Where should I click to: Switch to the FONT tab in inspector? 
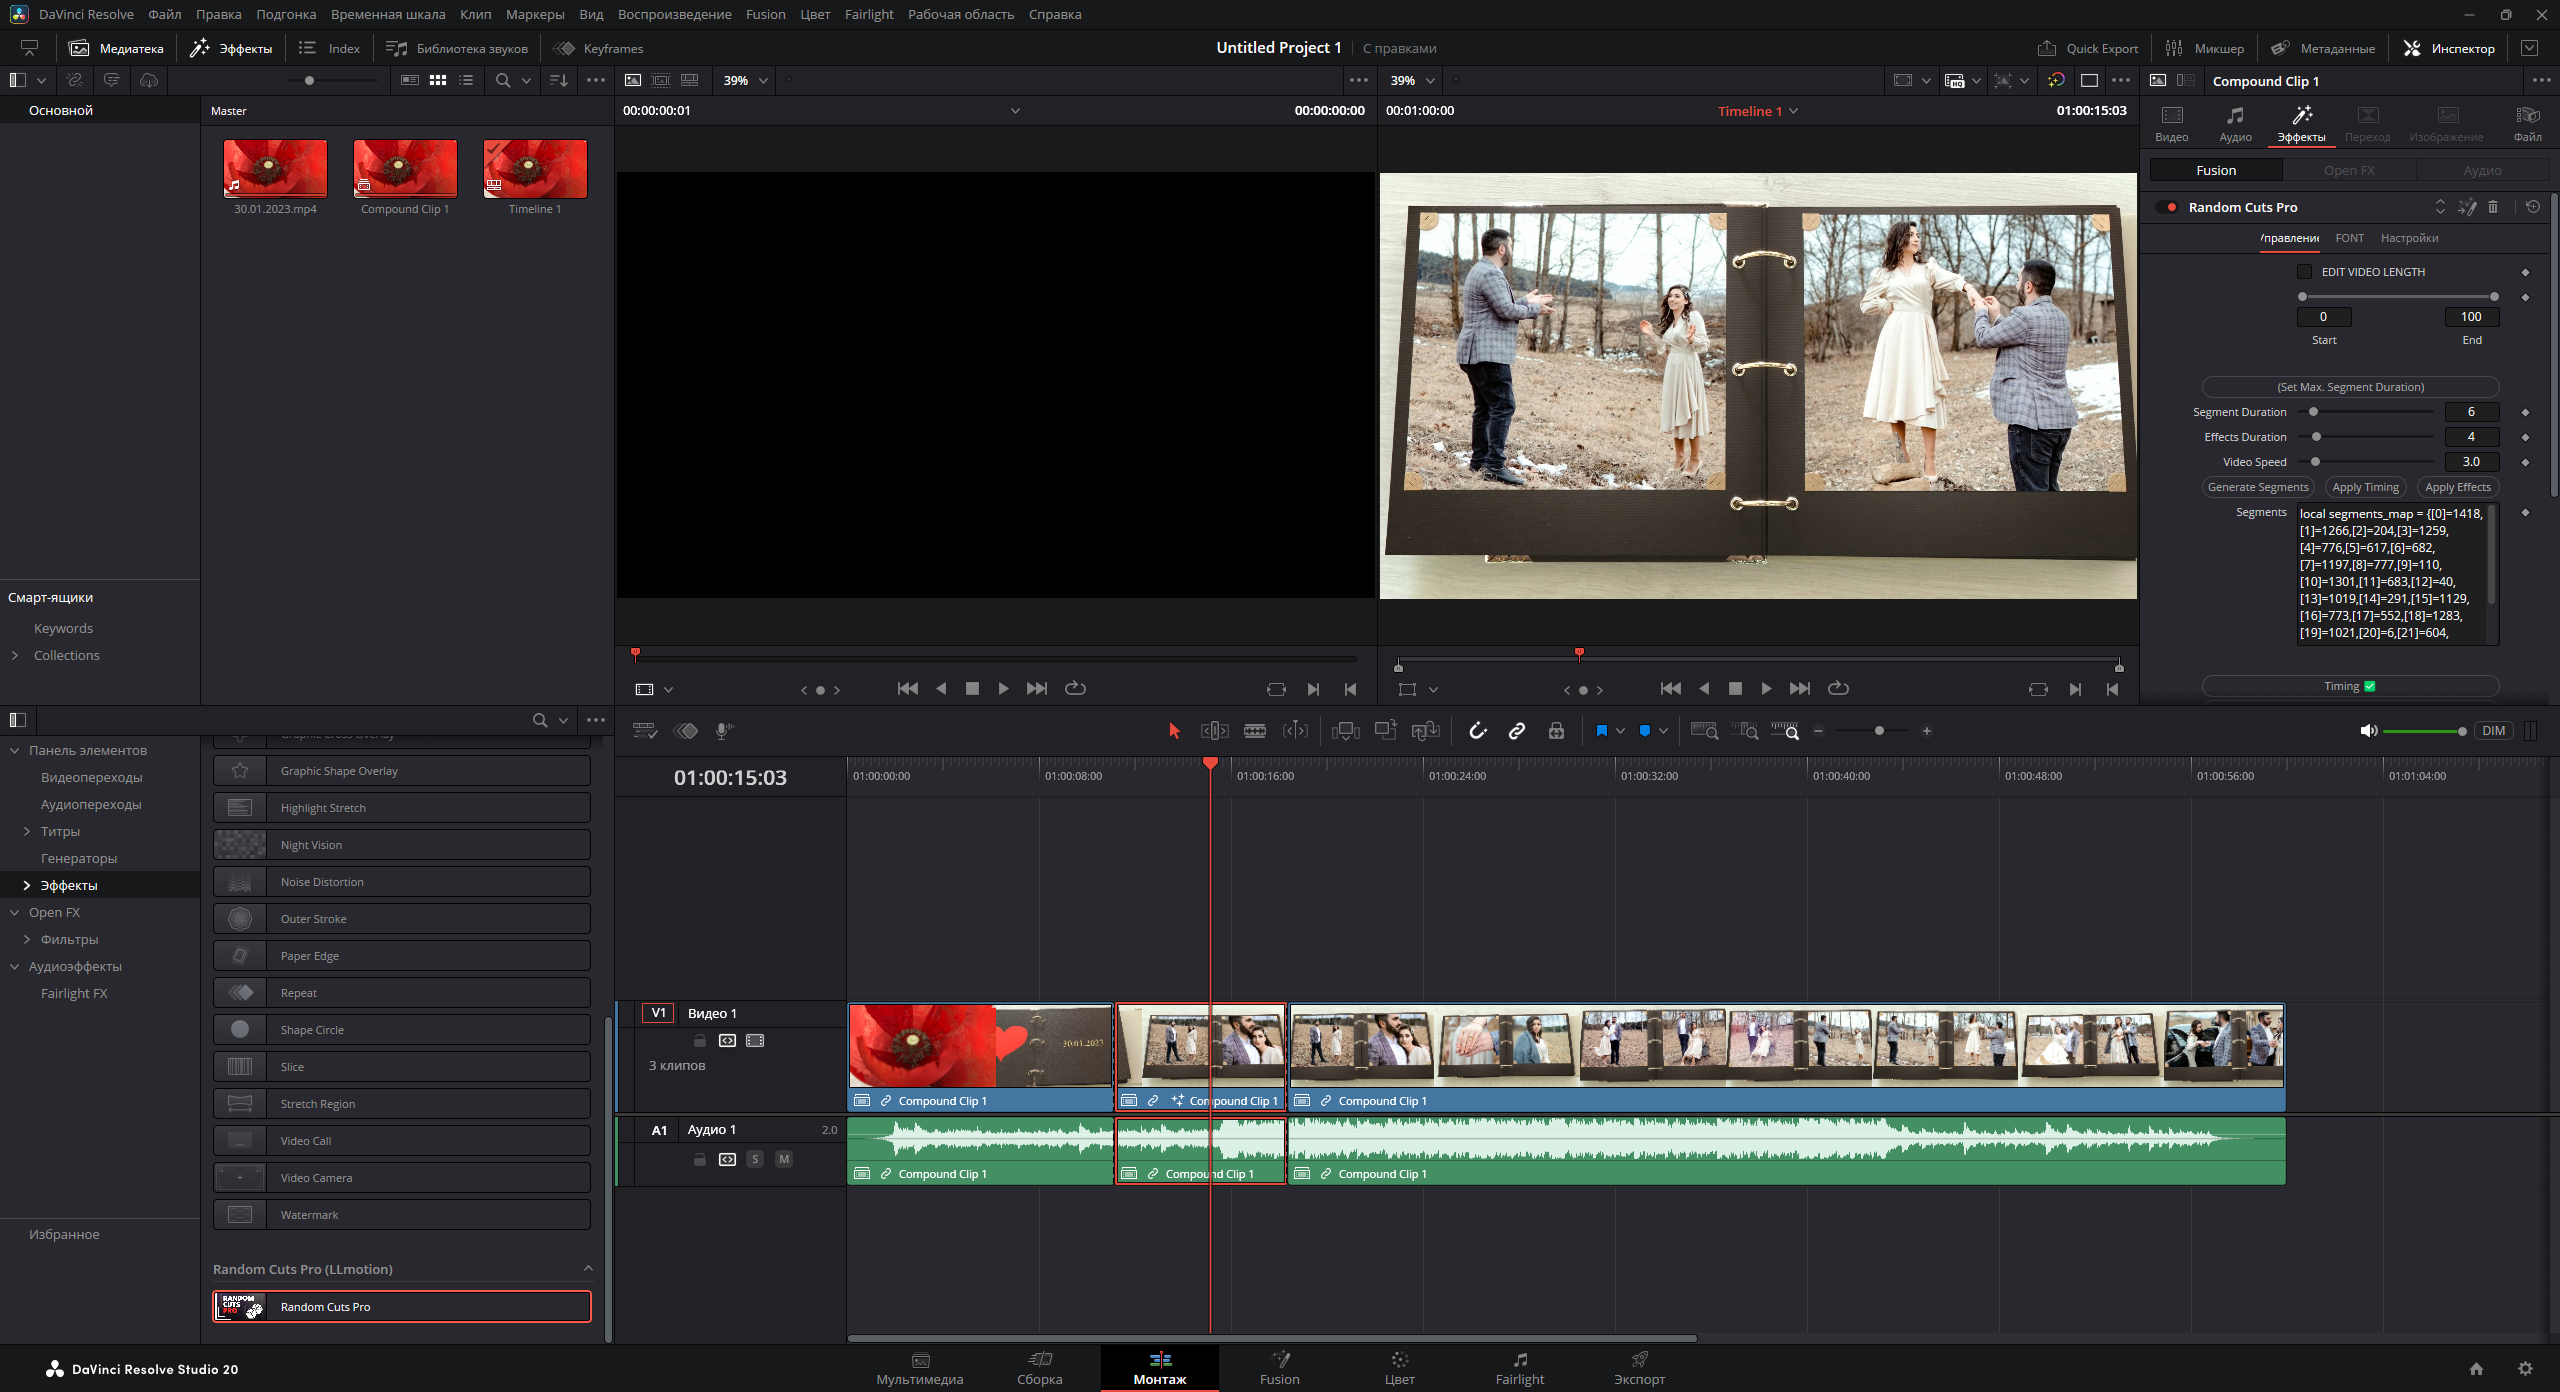tap(2349, 238)
